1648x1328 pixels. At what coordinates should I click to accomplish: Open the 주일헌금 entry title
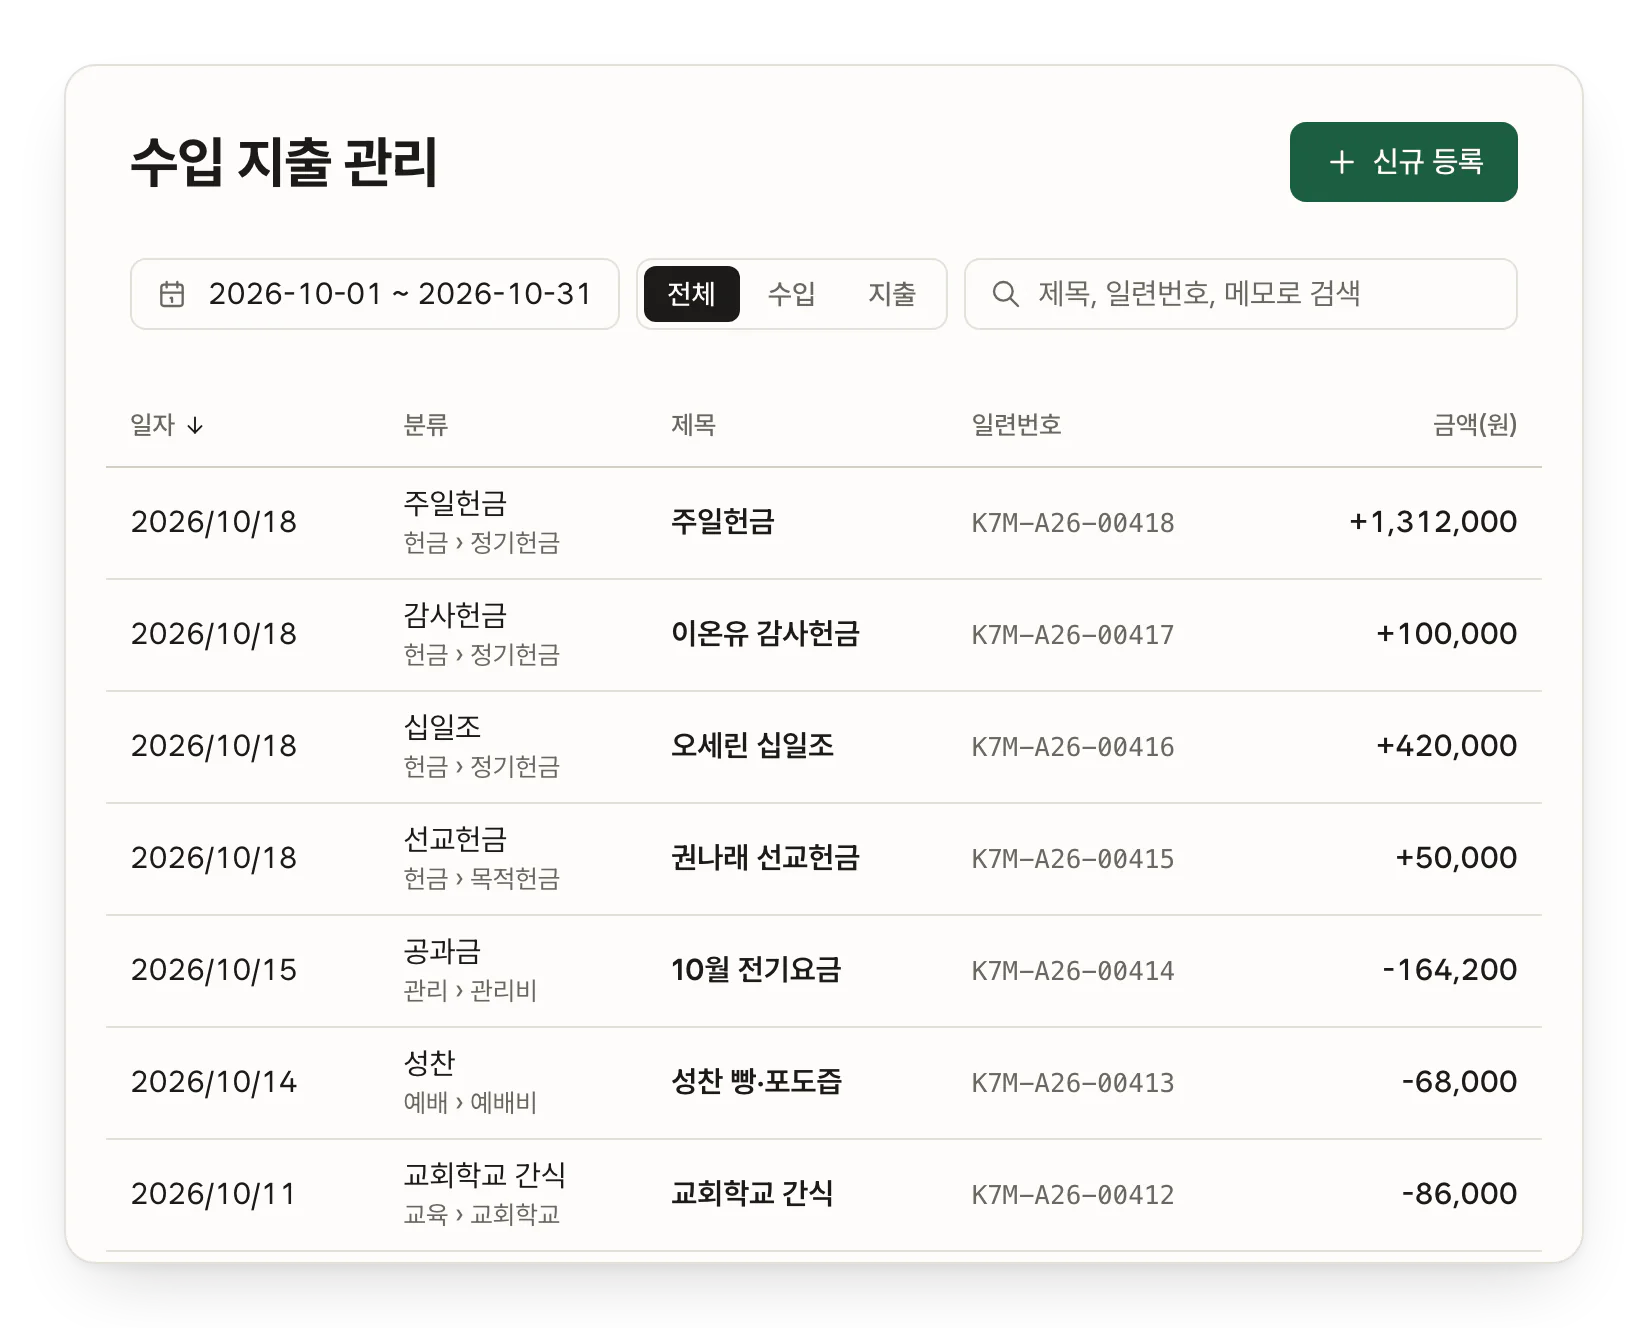point(722,522)
